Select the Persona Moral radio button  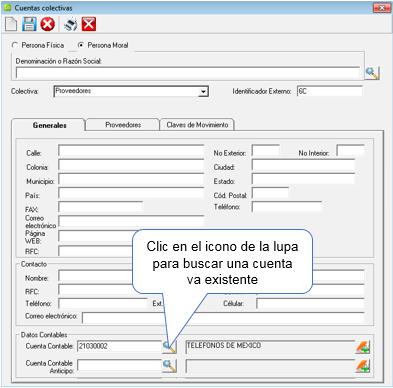81,45
